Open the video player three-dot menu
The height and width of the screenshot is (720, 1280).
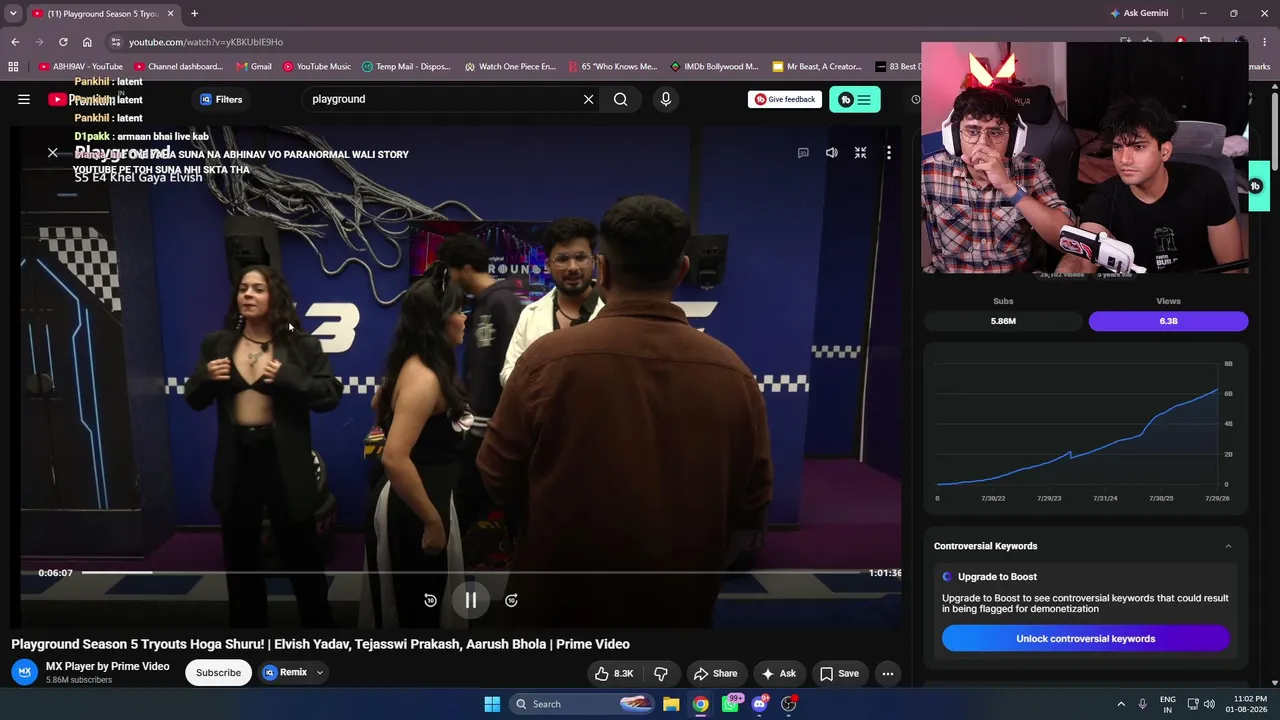pos(888,153)
